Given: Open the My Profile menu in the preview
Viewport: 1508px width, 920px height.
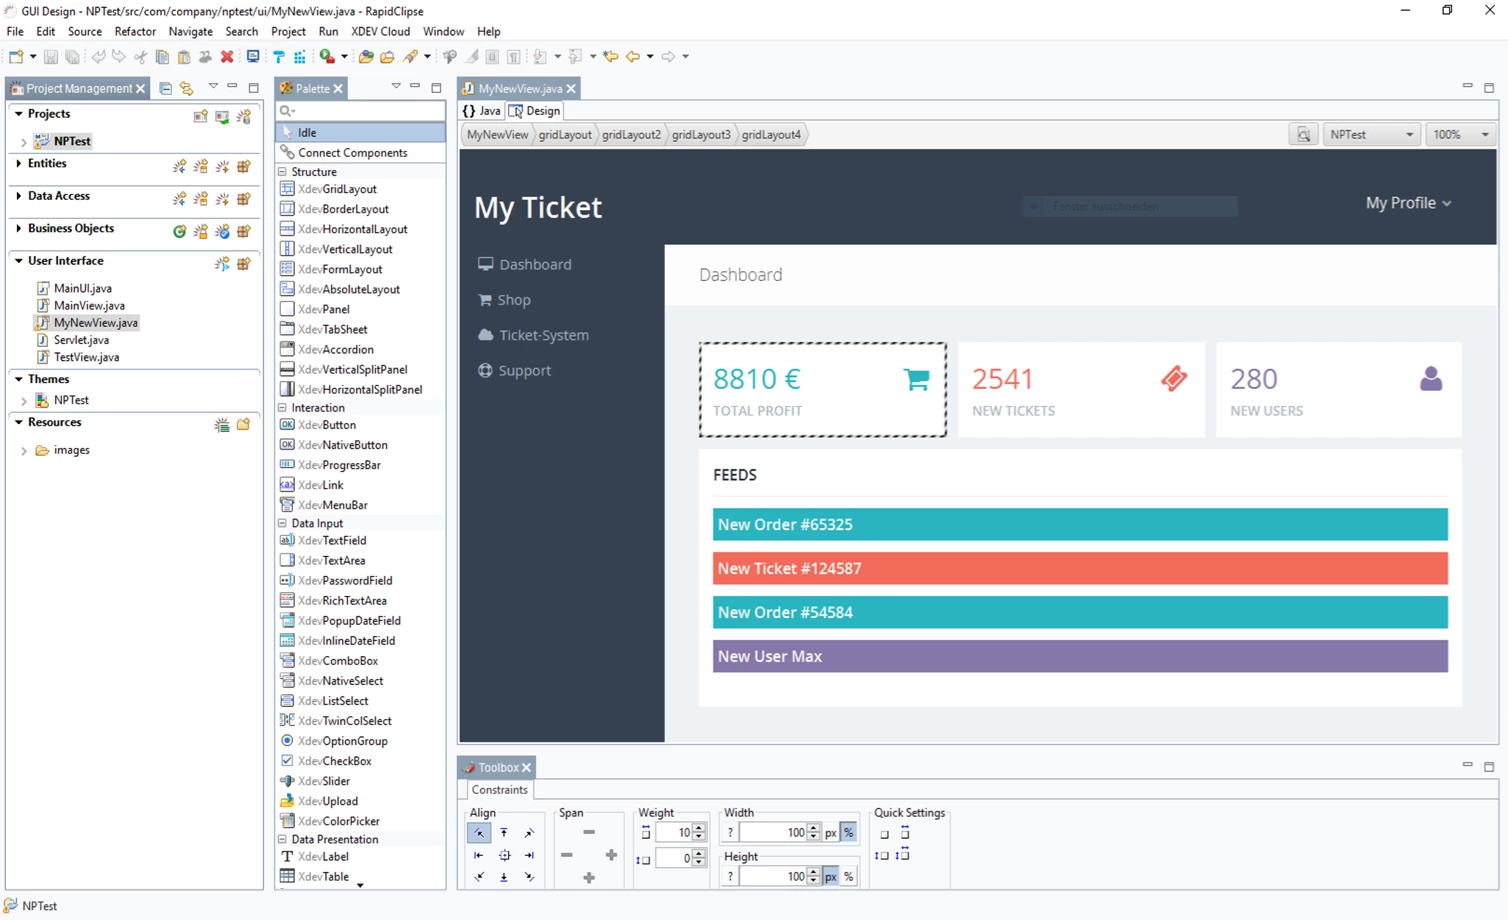Looking at the screenshot, I should tap(1407, 203).
